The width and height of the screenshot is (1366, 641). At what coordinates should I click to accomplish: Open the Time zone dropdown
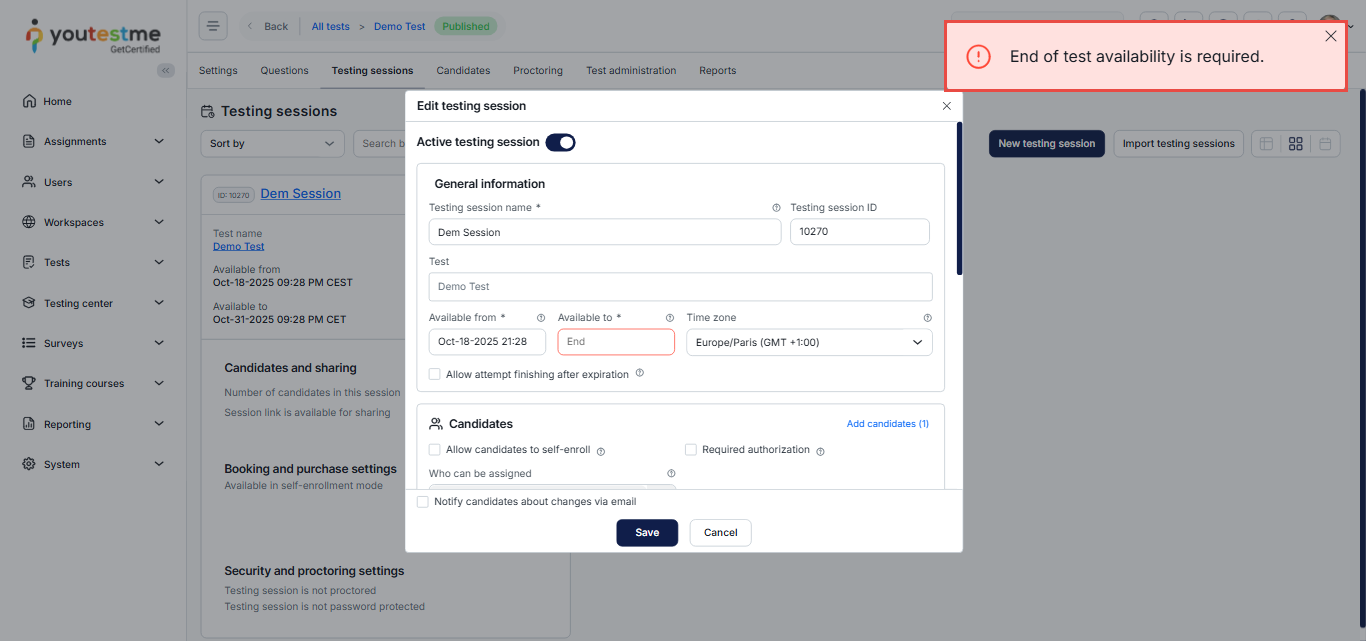(x=809, y=342)
